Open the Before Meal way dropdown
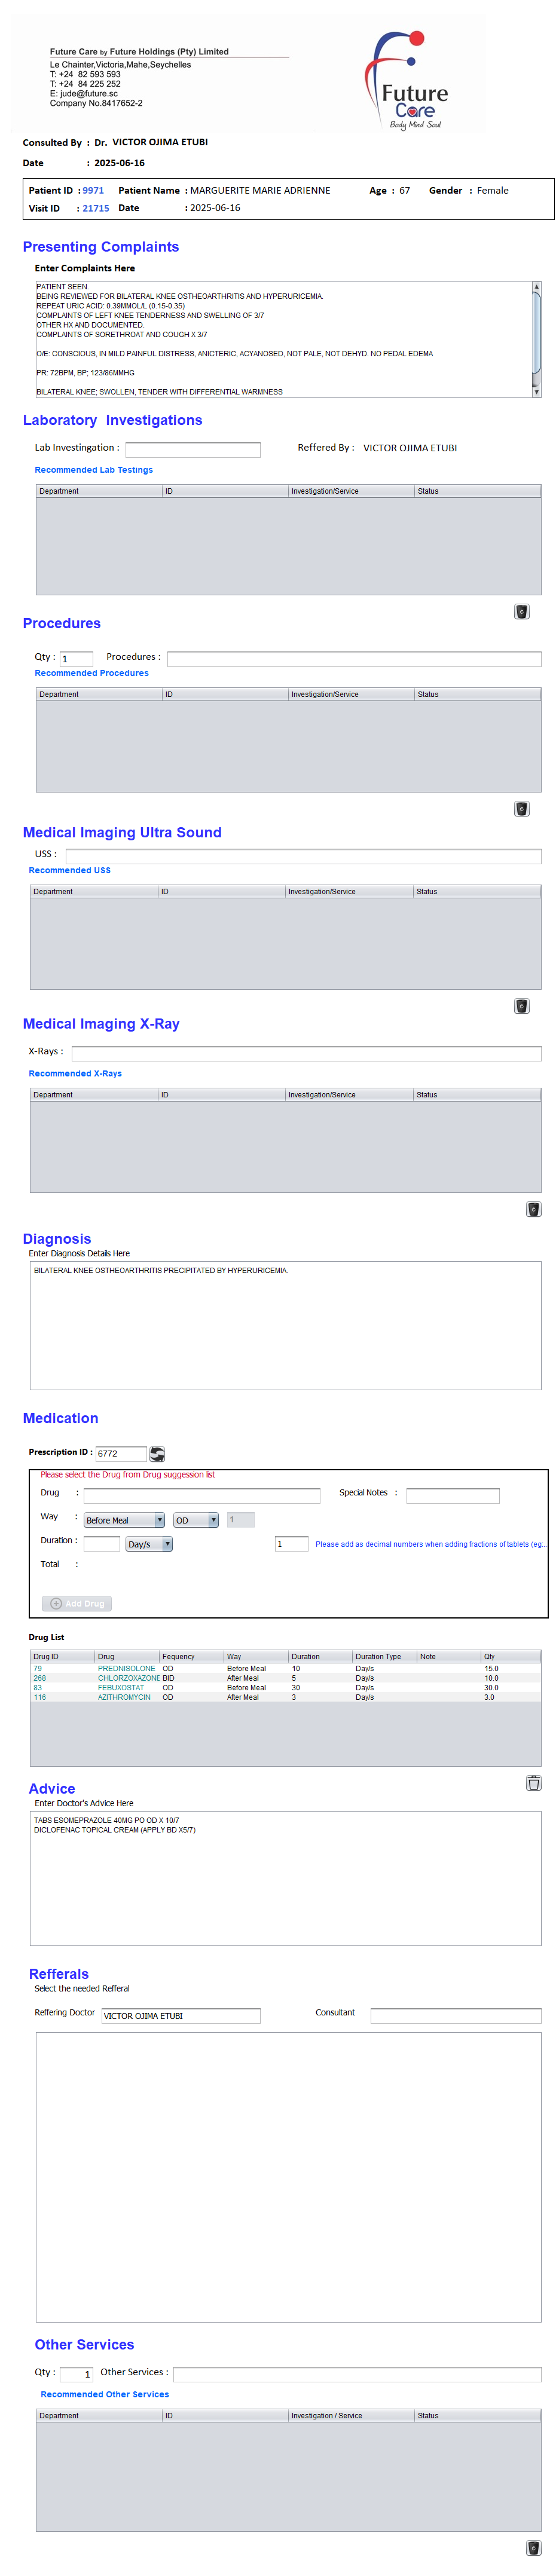This screenshot has height=2576, width=556. 124,1520
